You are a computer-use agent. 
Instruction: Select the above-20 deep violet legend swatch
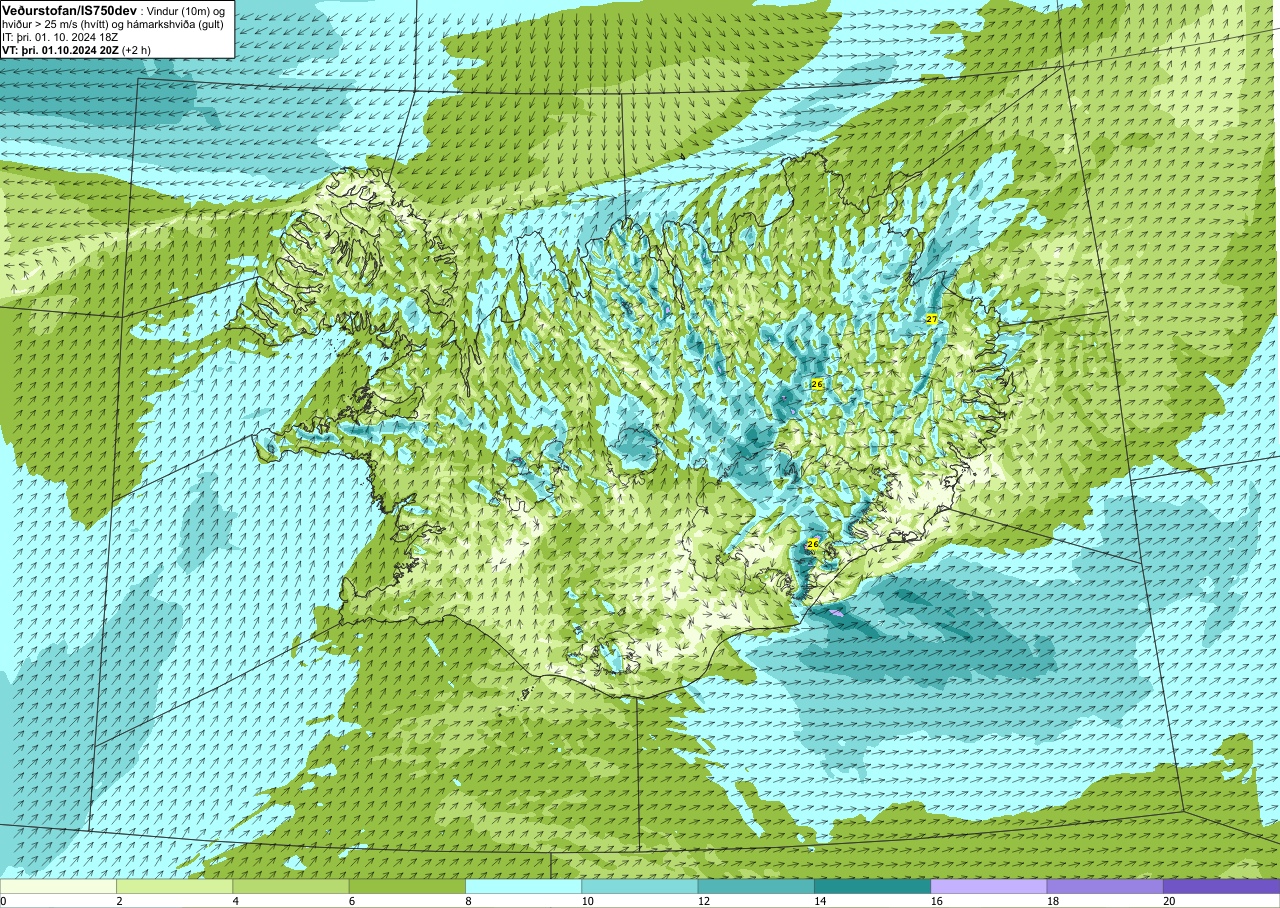click(1221, 886)
